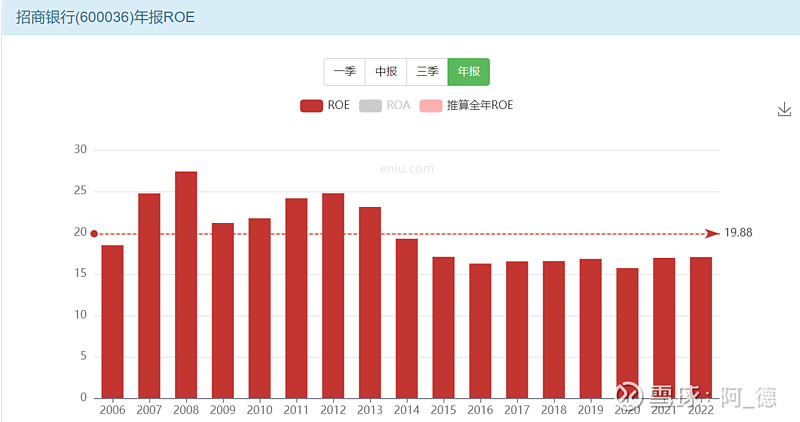Click the 2012 ROE bar

click(x=333, y=295)
